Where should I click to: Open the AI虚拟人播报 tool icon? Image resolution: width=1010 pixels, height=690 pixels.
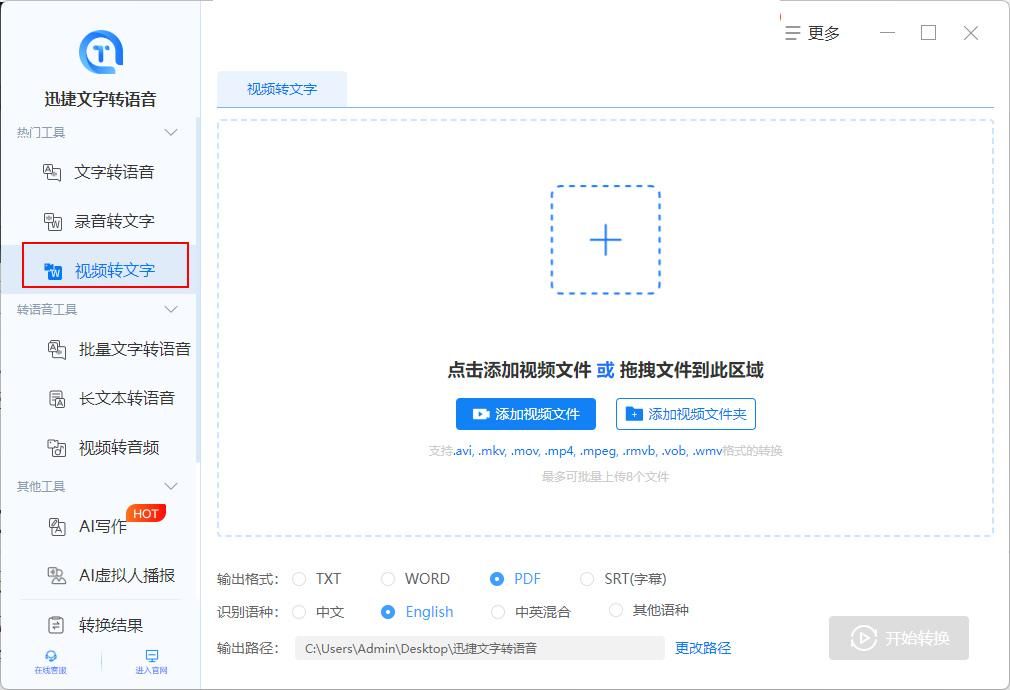tap(57, 575)
